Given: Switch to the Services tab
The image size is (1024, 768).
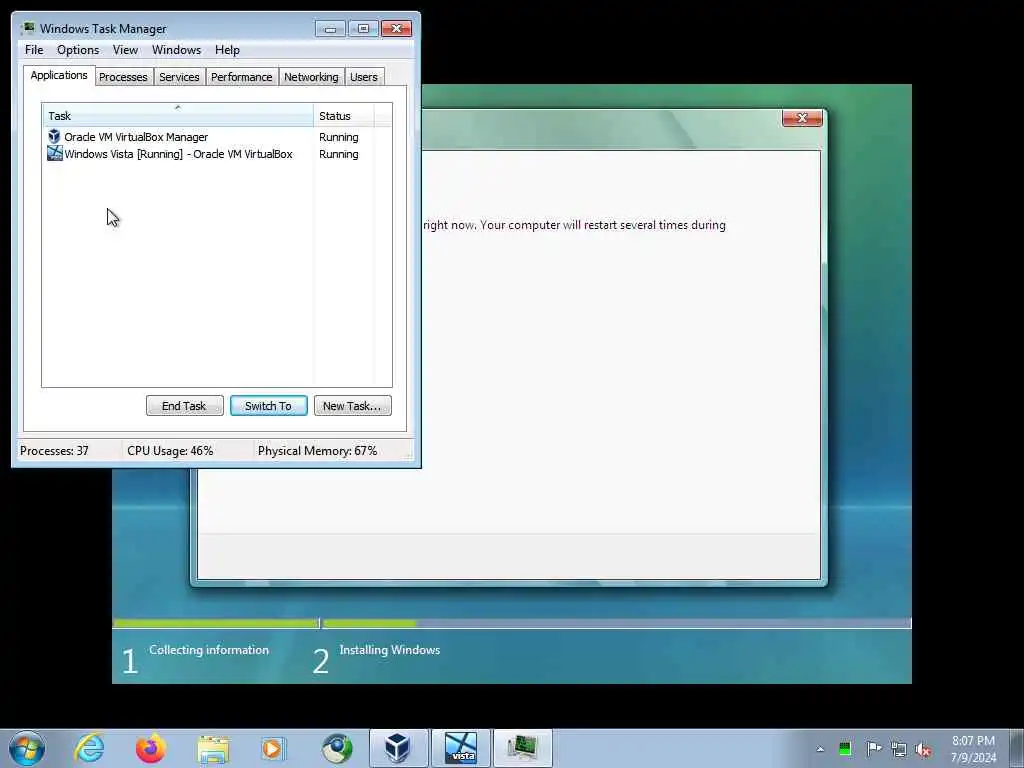Looking at the screenshot, I should click(179, 77).
